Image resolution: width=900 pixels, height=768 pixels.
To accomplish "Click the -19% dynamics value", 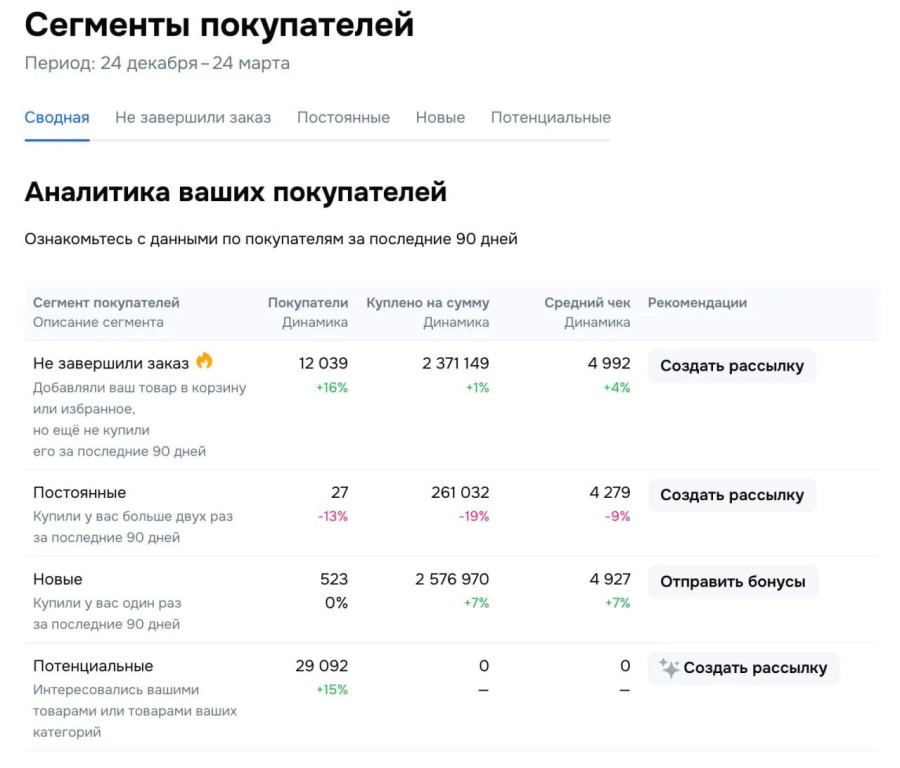I will (x=474, y=517).
